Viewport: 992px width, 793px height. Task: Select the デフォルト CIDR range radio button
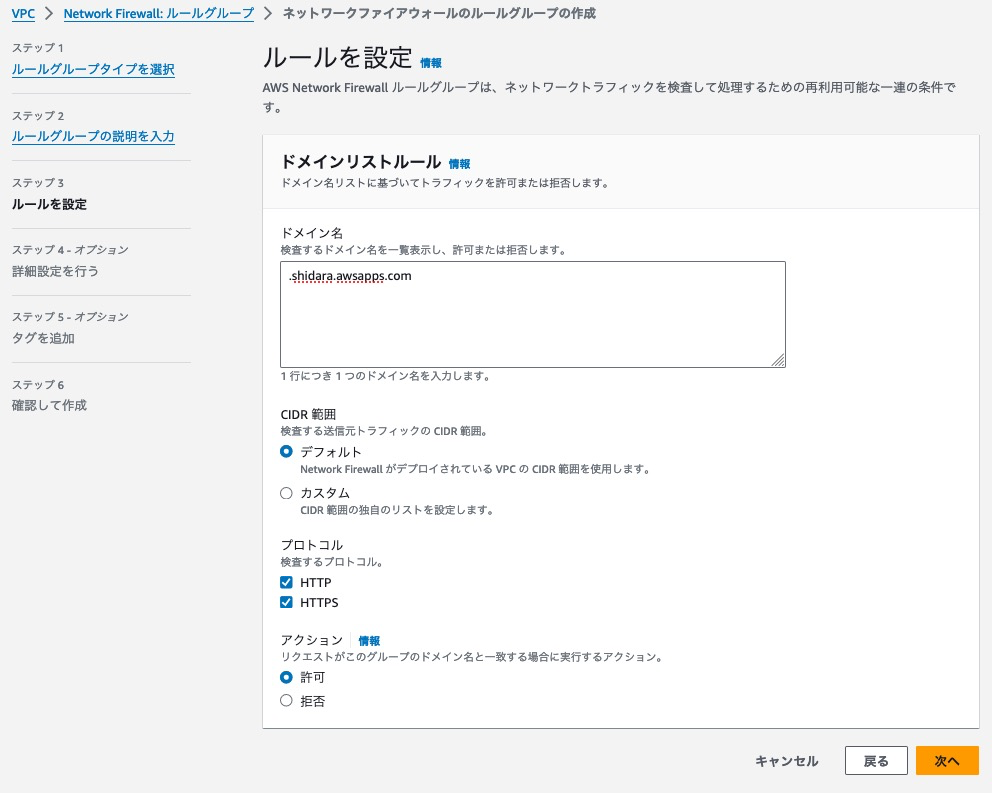tap(286, 451)
